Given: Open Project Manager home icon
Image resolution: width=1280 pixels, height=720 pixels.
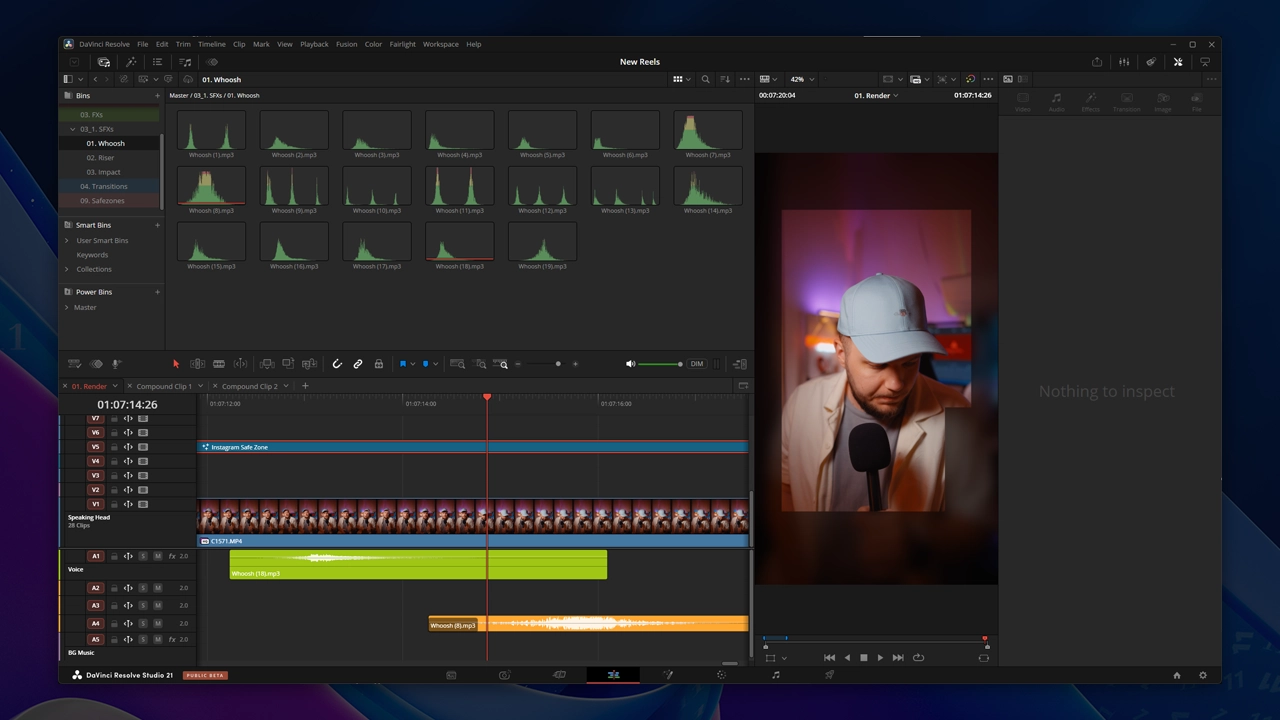Looking at the screenshot, I should tap(1177, 675).
